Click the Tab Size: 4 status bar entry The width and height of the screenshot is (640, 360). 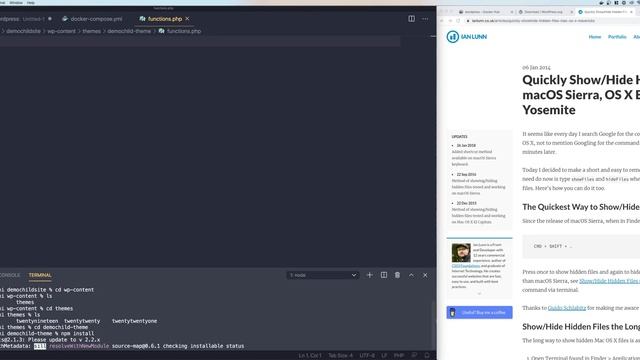pos(340,356)
